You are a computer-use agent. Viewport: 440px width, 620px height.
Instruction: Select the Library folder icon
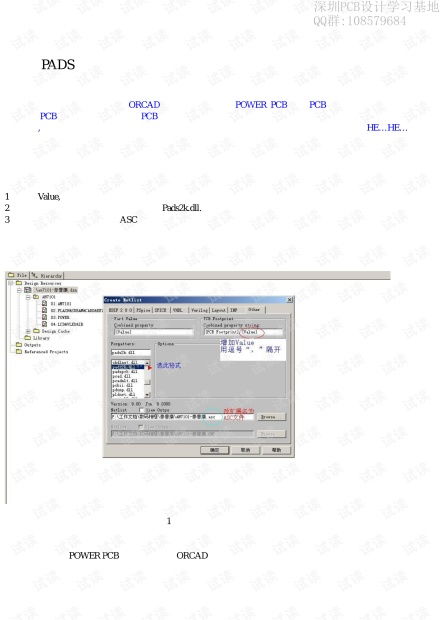coord(28,338)
